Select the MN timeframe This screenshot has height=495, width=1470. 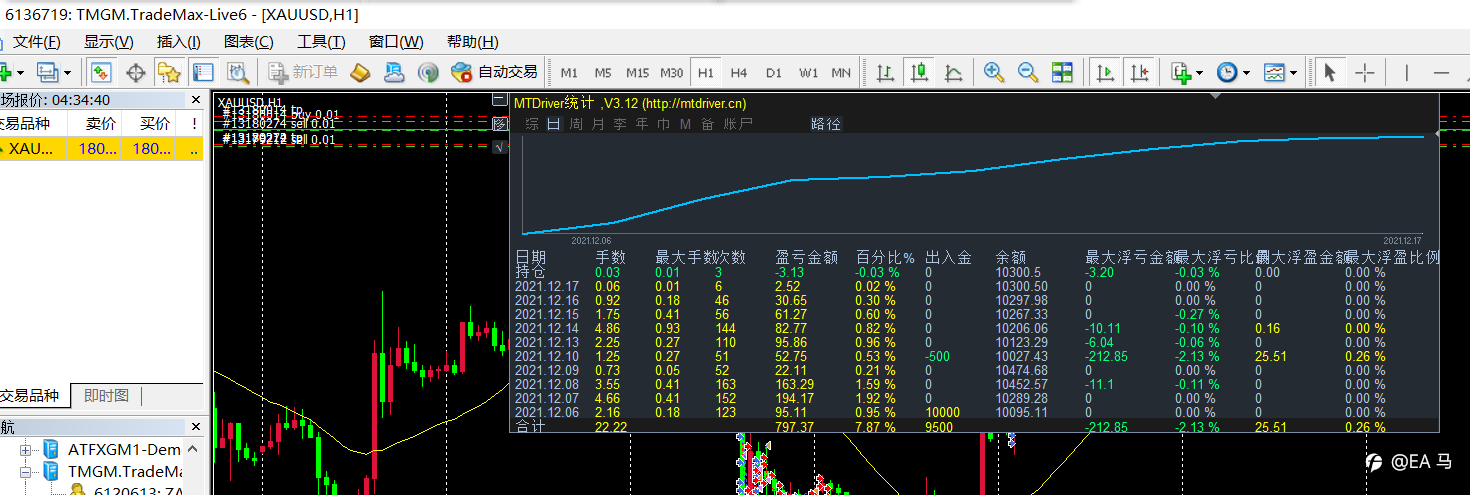841,72
